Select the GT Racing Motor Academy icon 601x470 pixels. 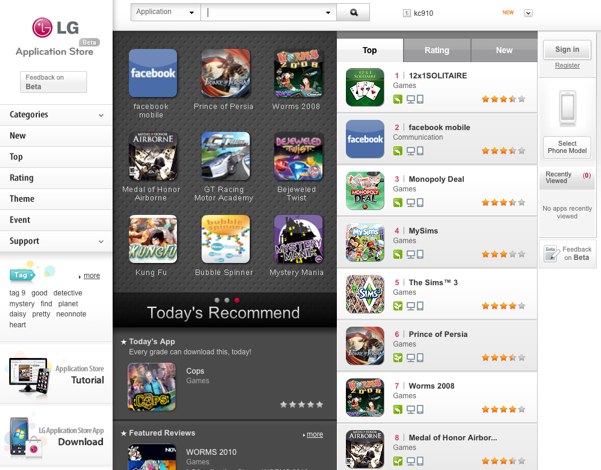[x=225, y=156]
